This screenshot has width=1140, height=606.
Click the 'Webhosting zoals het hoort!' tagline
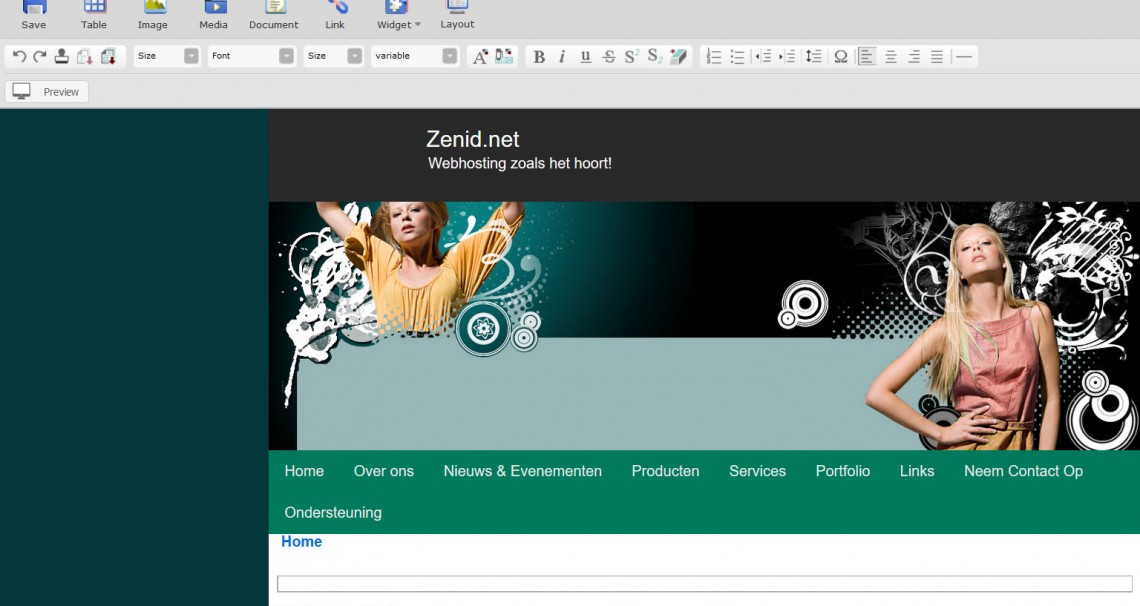[x=520, y=163]
